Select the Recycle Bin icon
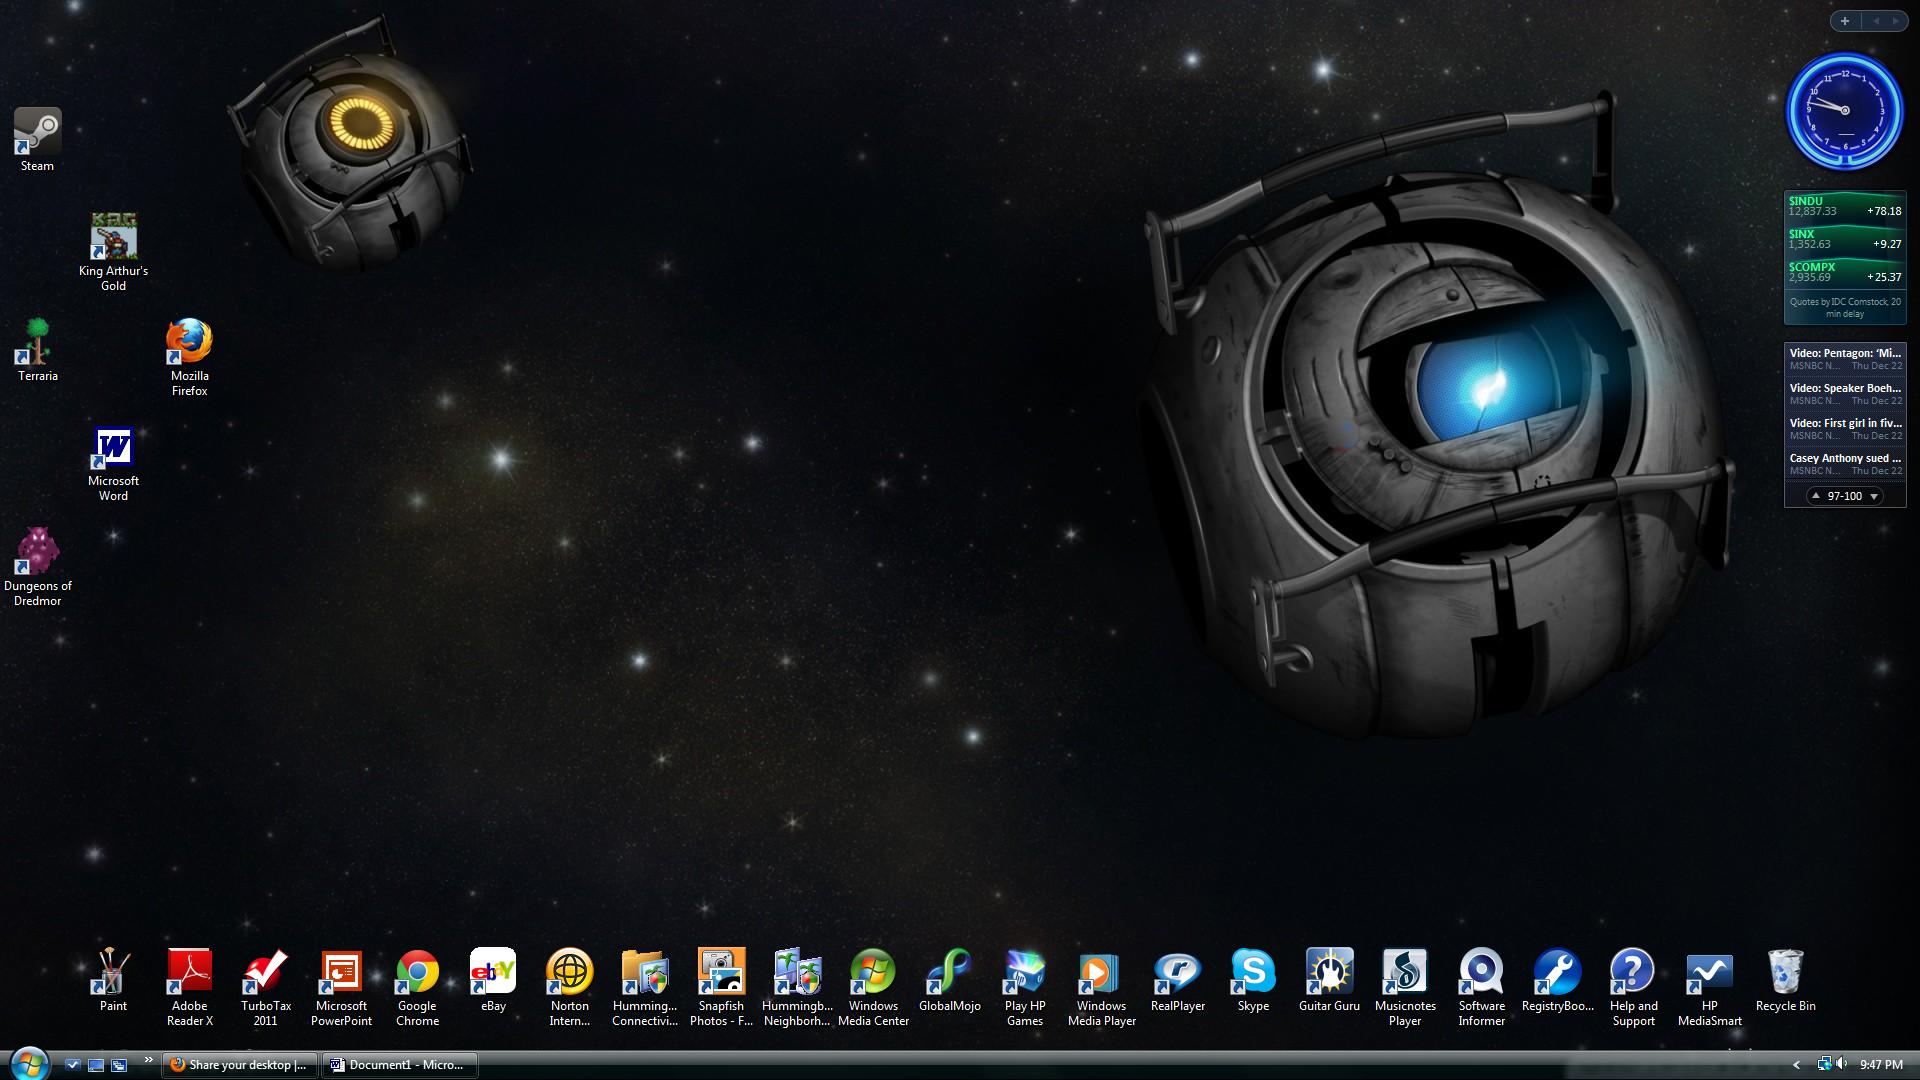 click(1785, 972)
